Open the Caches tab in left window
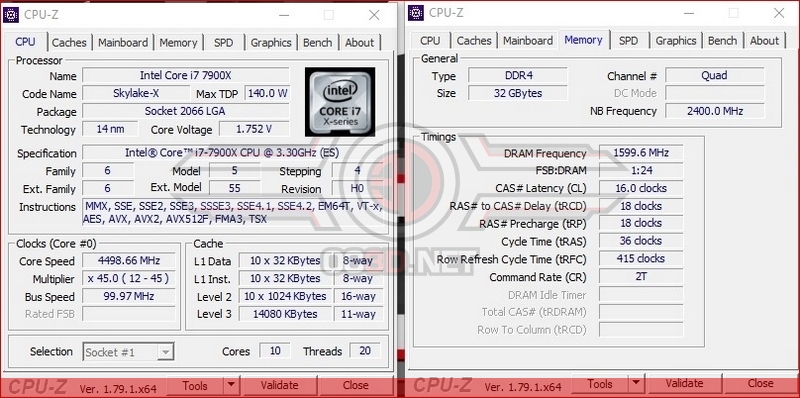This screenshot has height=398, width=800. pyautogui.click(x=69, y=42)
